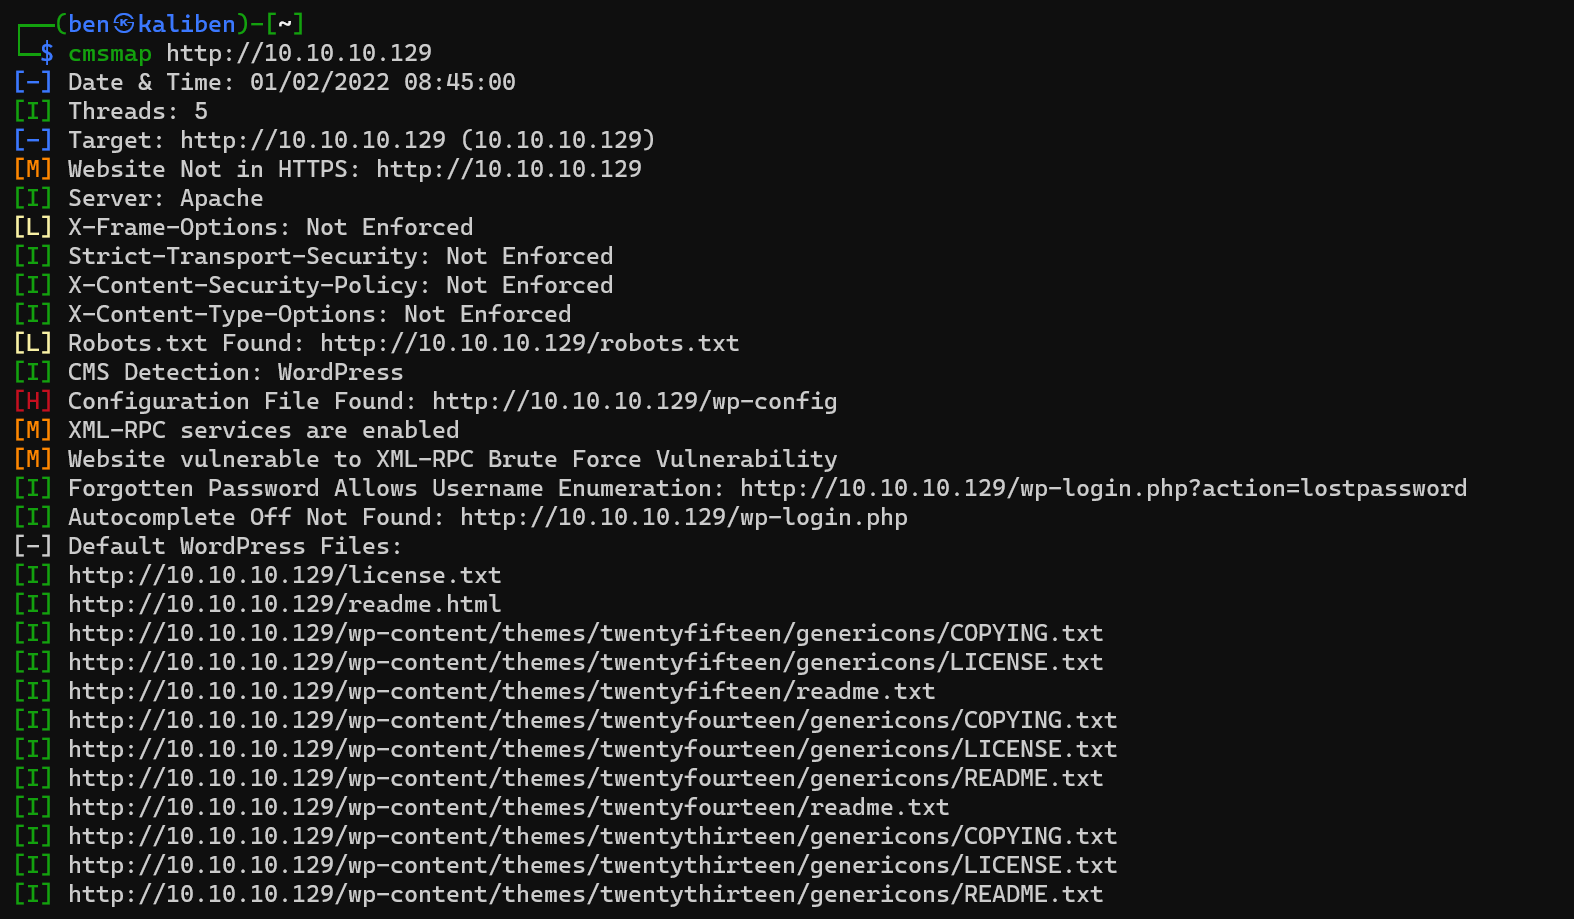The image size is (1574, 919).
Task: Open the readme.html link
Action: point(284,604)
